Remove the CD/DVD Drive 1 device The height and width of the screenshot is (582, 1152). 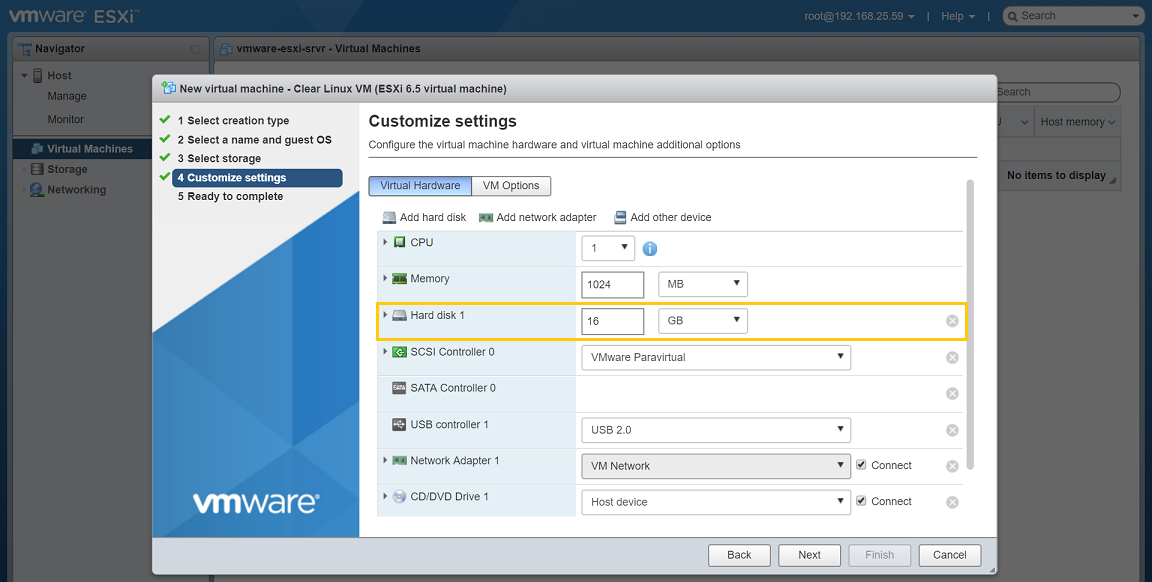point(952,502)
